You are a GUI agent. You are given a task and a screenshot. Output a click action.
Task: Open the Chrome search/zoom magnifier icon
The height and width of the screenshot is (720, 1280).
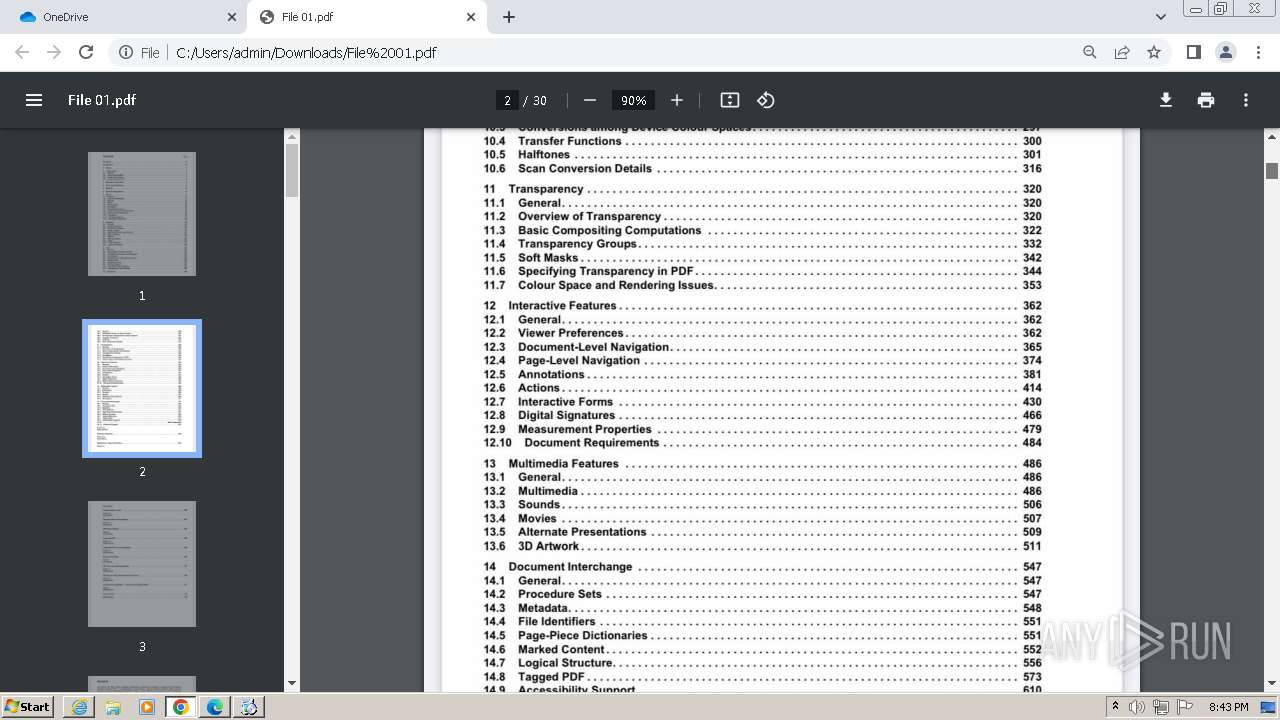coord(1090,52)
